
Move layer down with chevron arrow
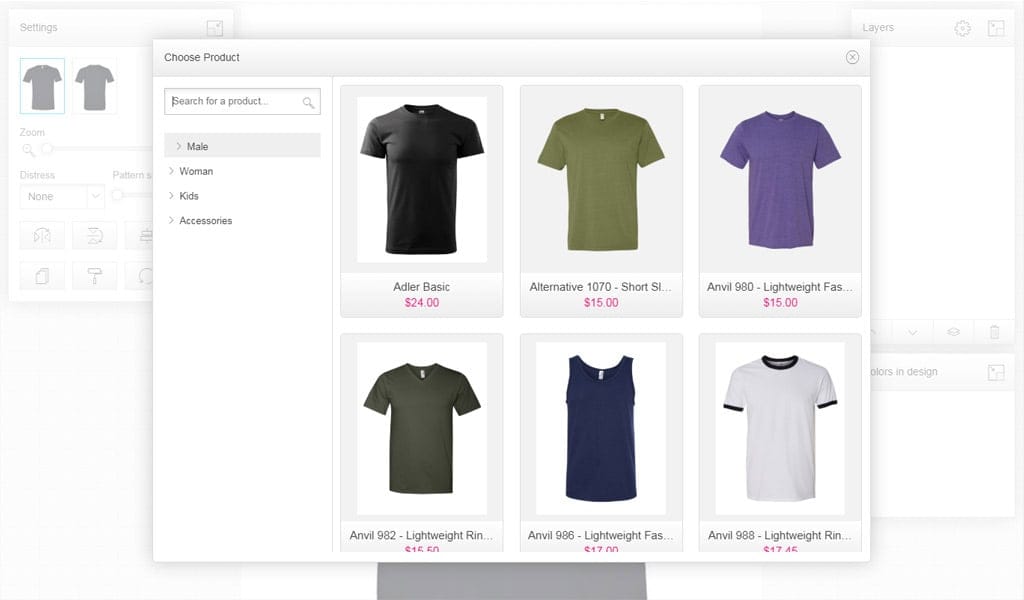[x=912, y=332]
